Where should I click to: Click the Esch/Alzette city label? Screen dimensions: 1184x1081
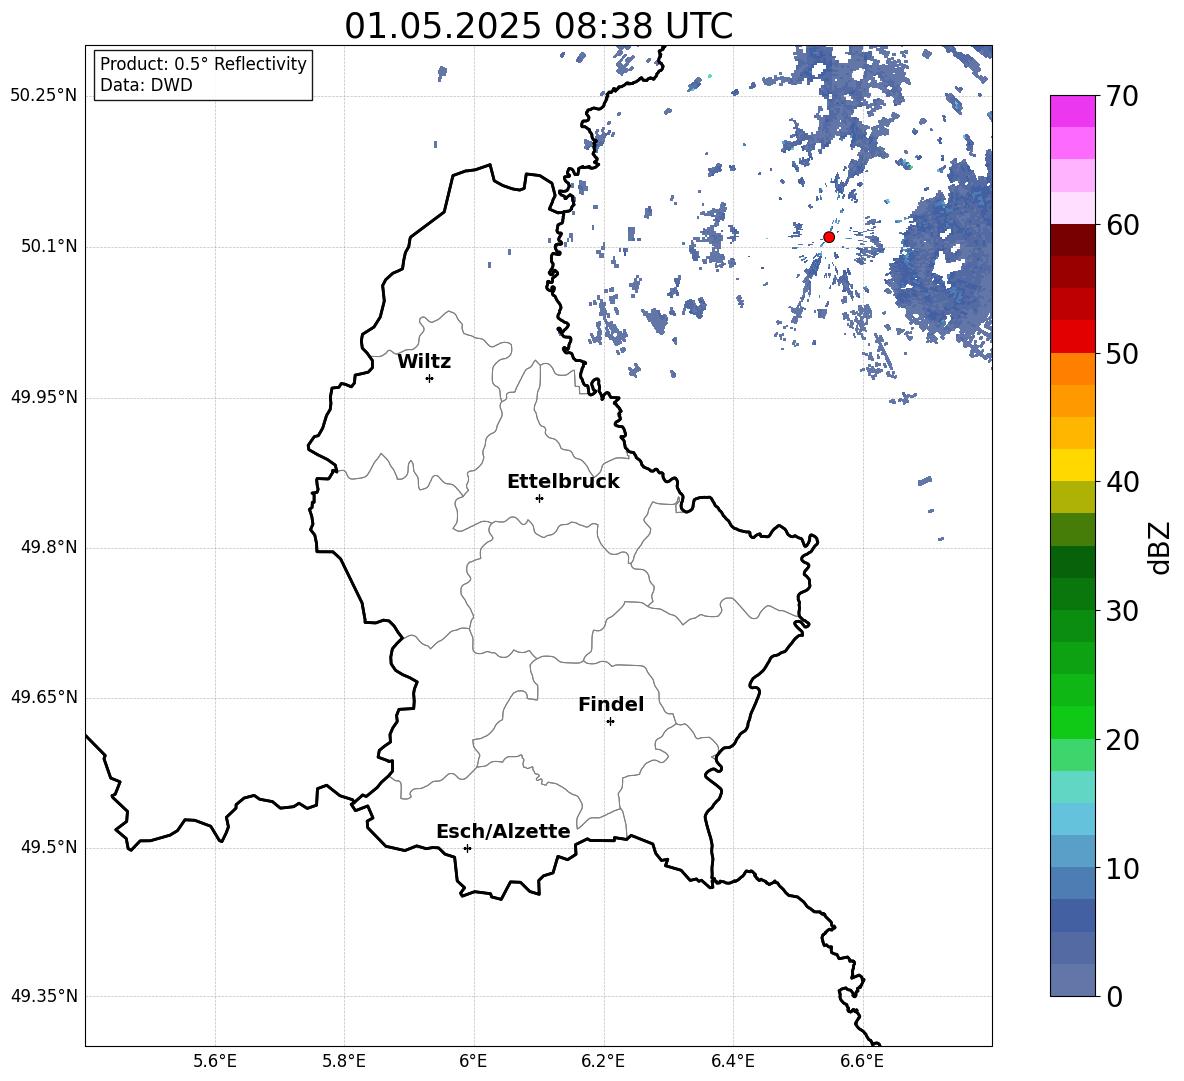coord(503,831)
